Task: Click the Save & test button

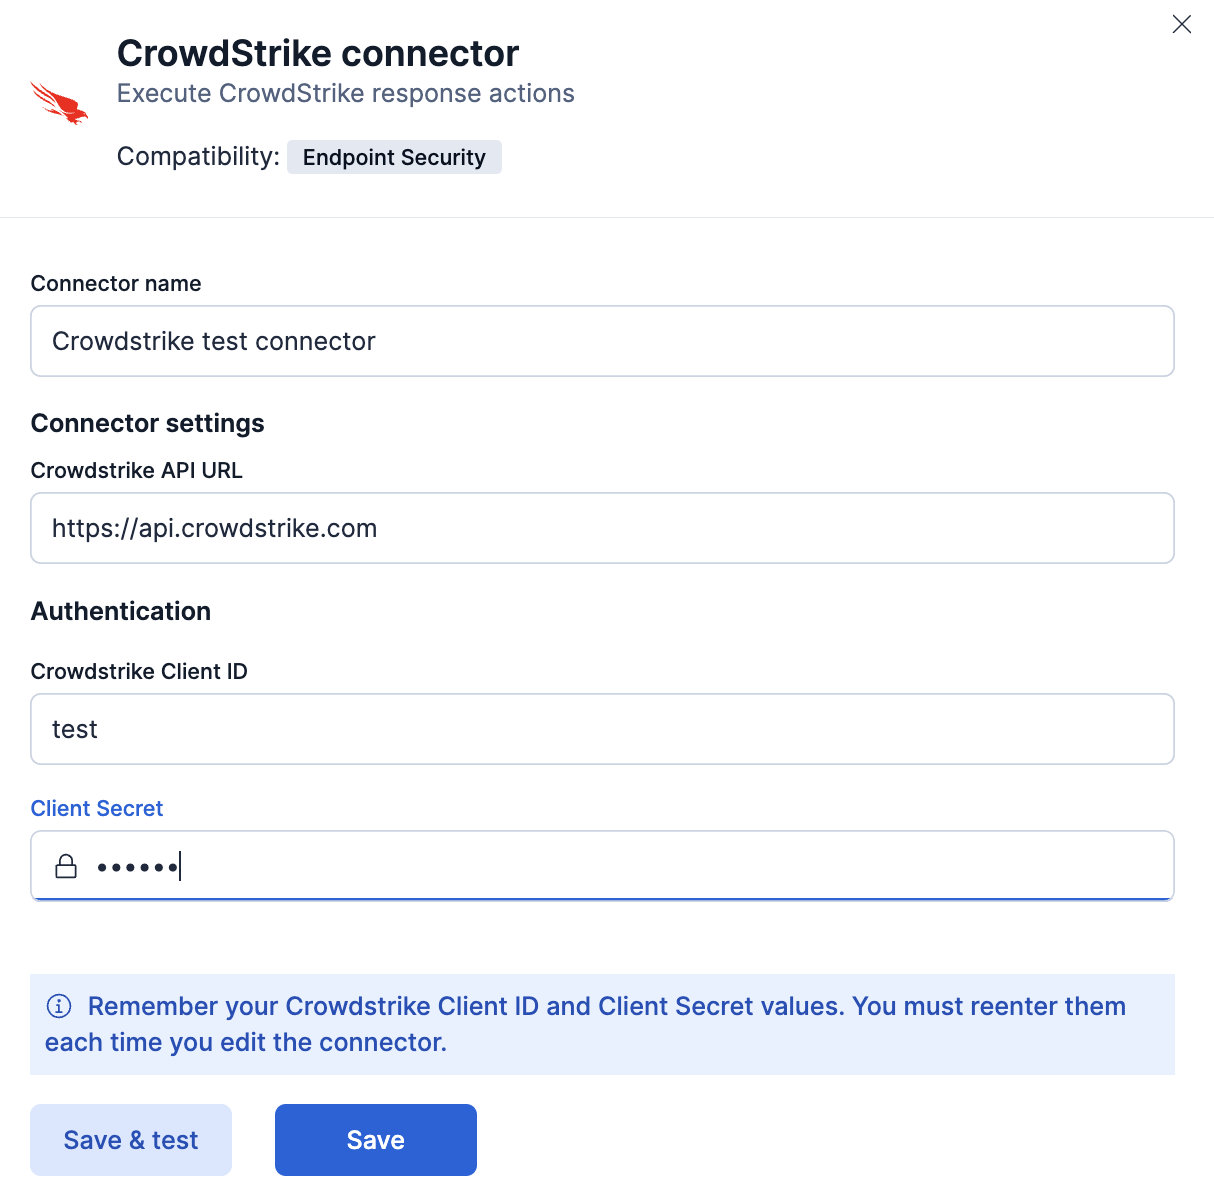Action: coord(130,1139)
